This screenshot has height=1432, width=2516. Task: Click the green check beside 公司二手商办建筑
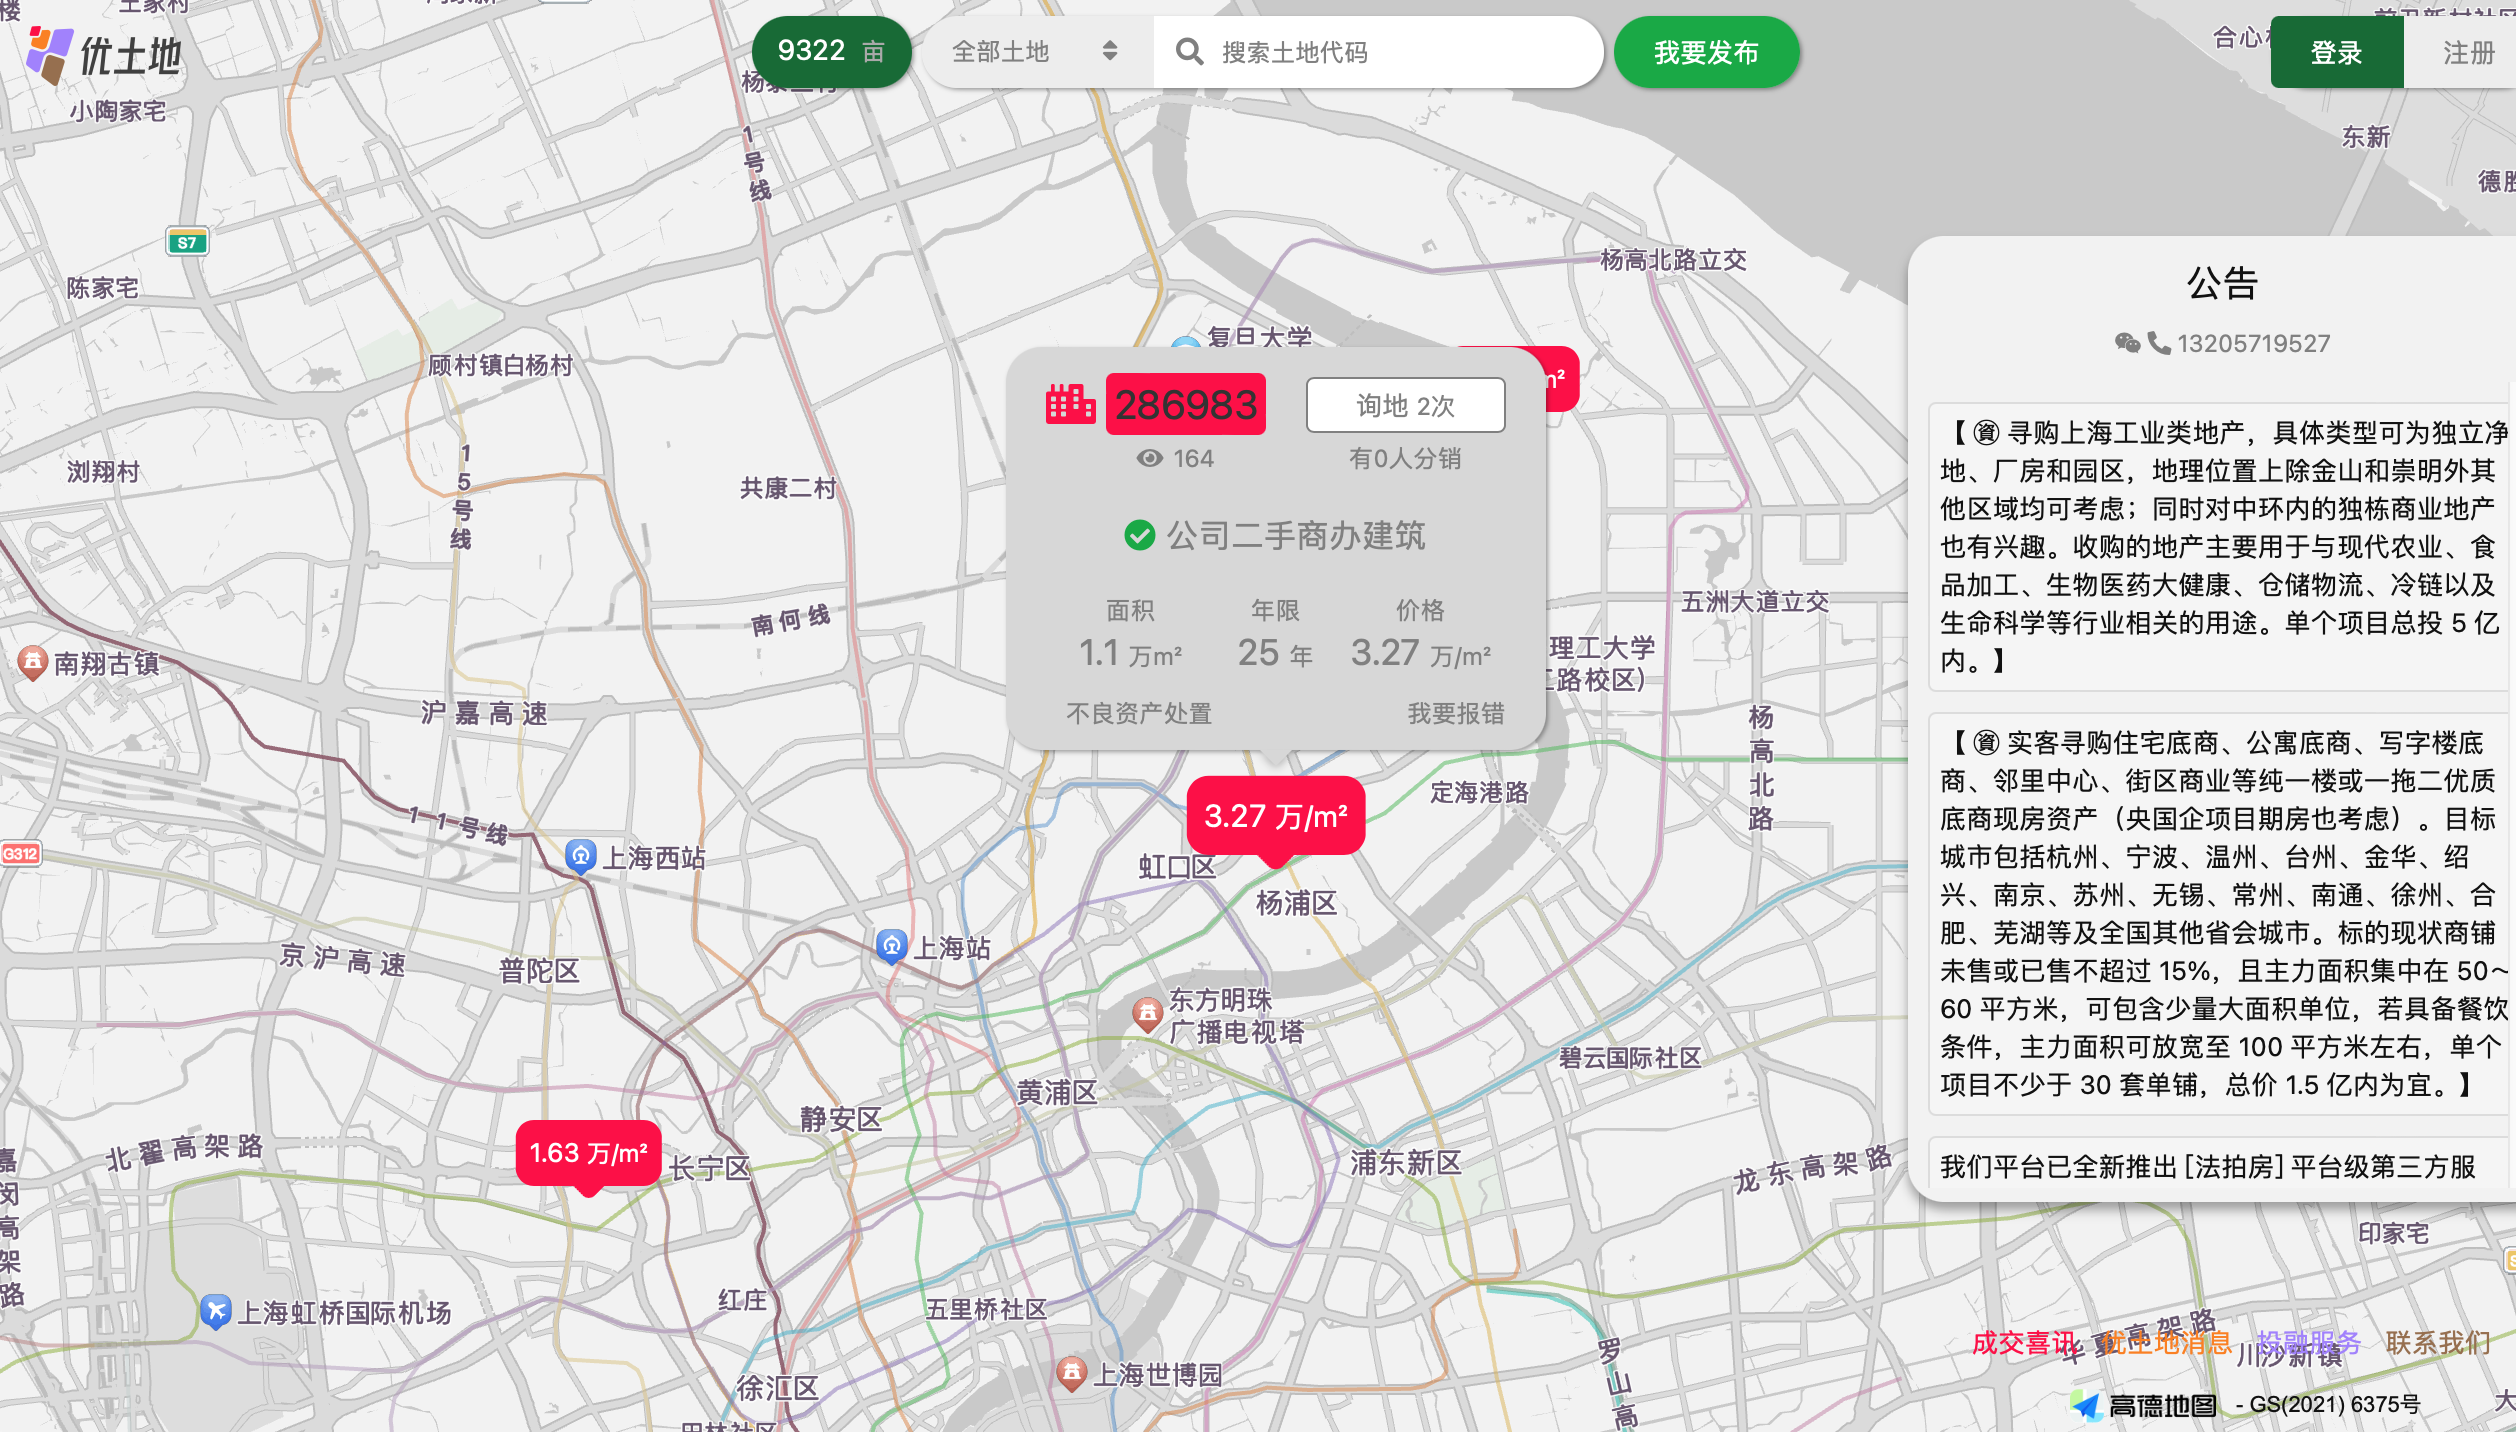tap(1139, 537)
